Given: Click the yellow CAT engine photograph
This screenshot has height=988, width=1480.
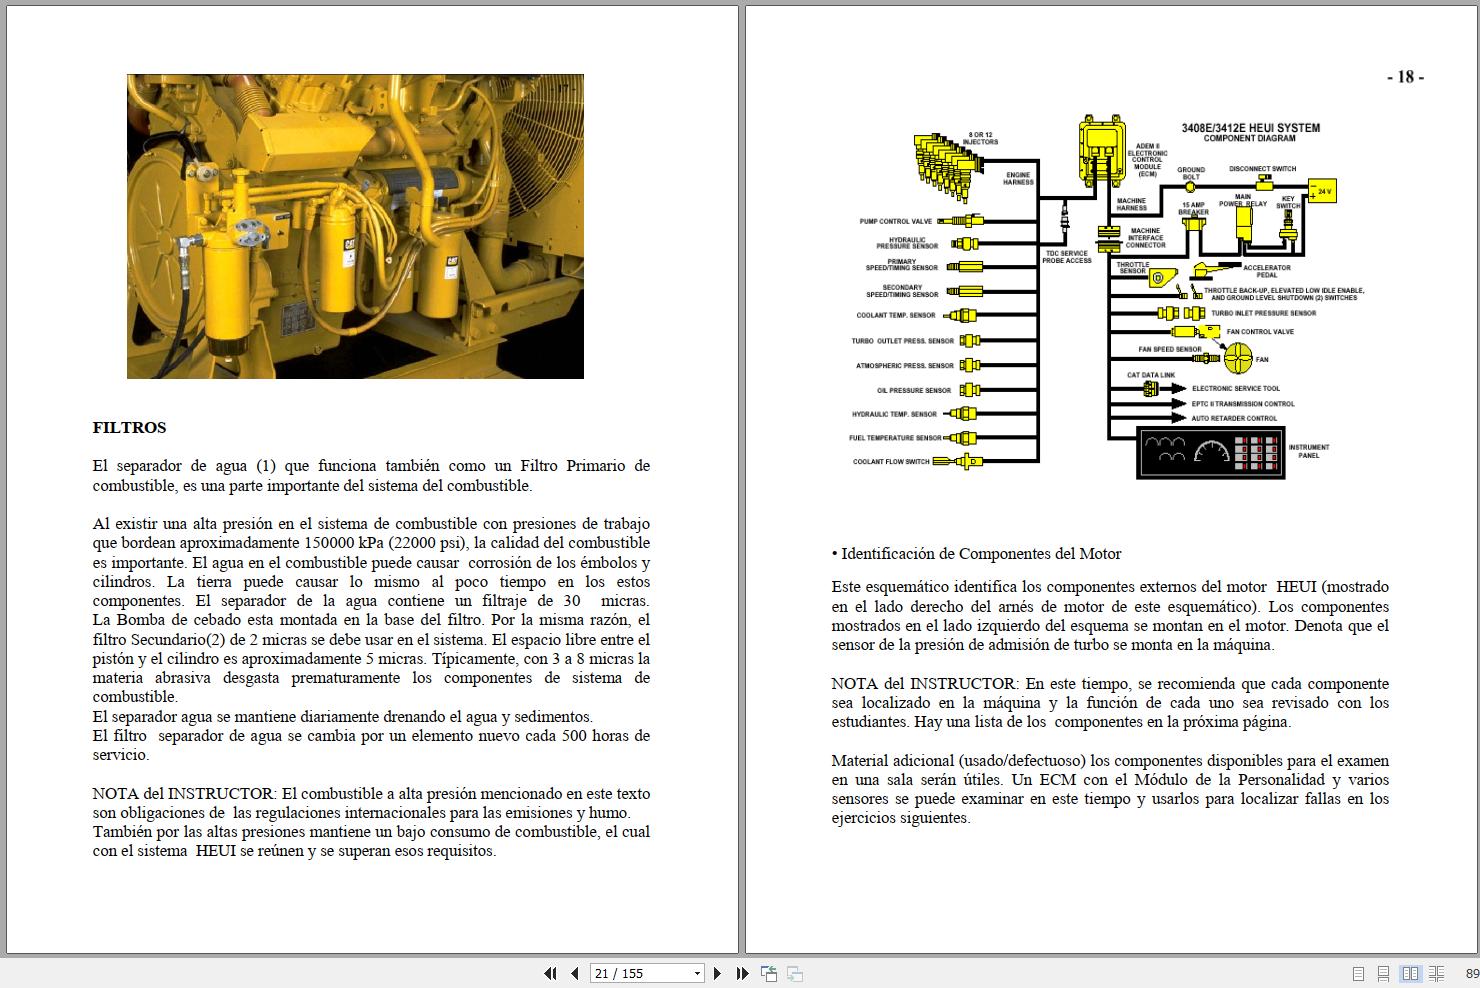Looking at the screenshot, I should point(355,225).
